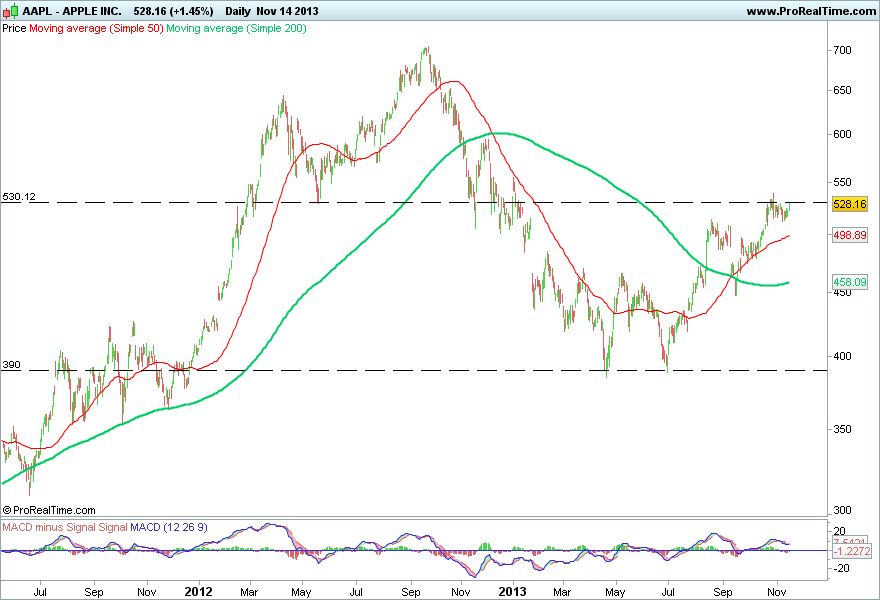The height and width of the screenshot is (600, 880).
Task: Click the AAPL - APPLE INC. title
Action: click(x=72, y=11)
